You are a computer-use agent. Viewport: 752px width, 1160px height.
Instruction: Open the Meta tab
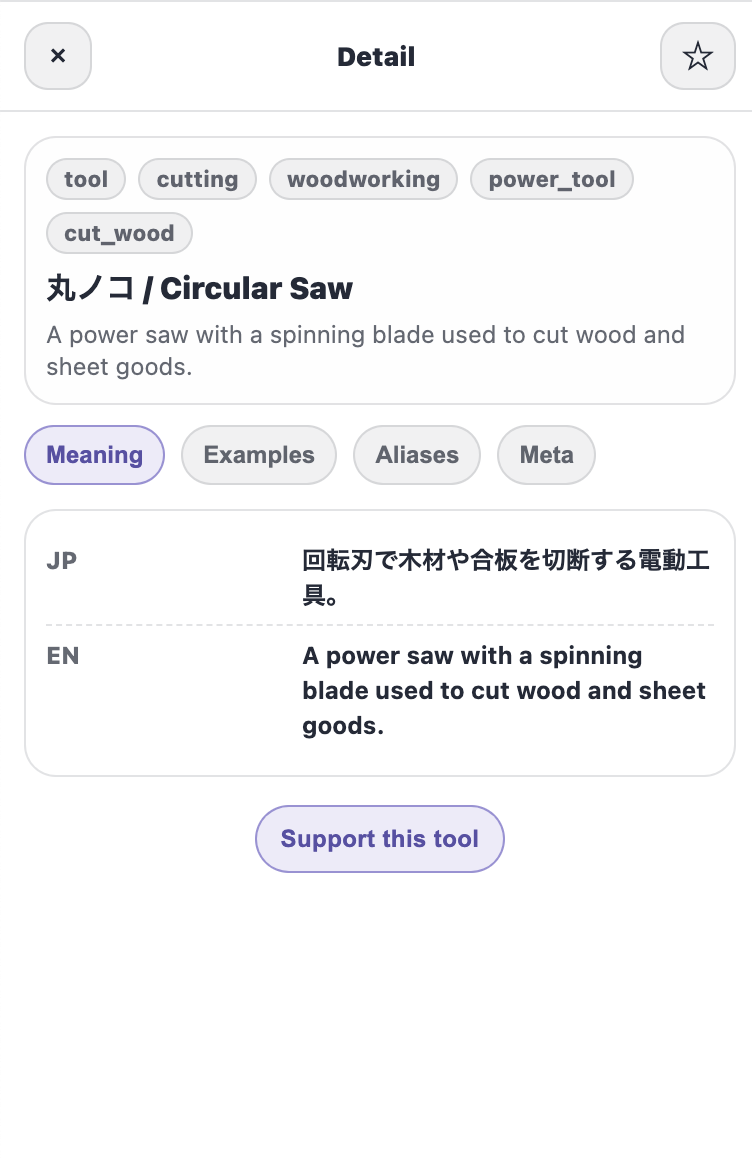(546, 455)
